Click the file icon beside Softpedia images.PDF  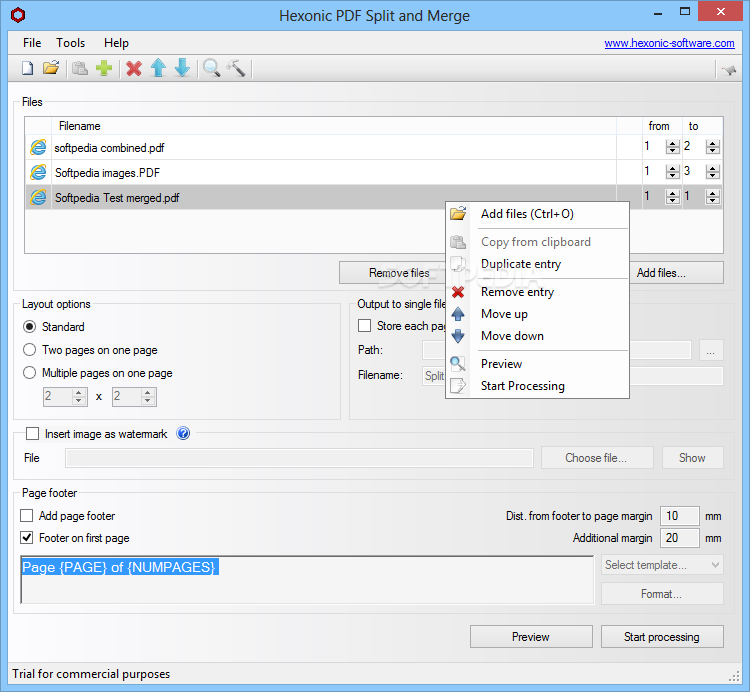pyautogui.click(x=38, y=172)
